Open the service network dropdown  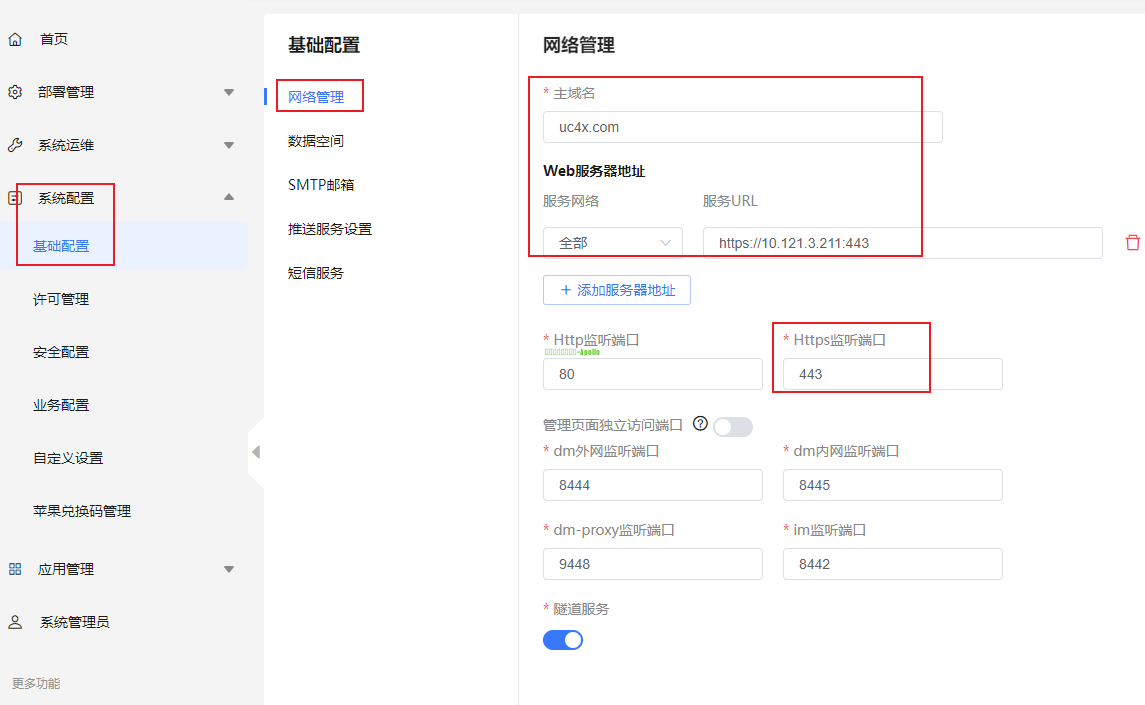coord(613,243)
